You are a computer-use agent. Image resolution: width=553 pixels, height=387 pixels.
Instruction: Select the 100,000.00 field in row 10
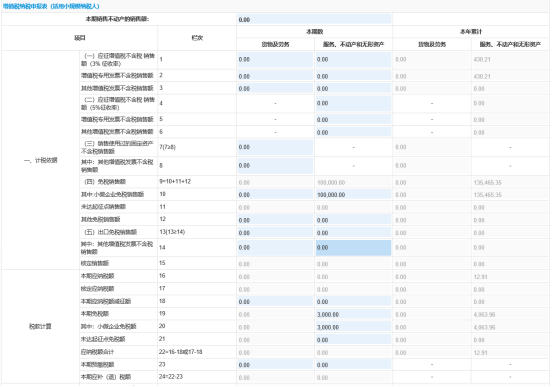coord(353,194)
